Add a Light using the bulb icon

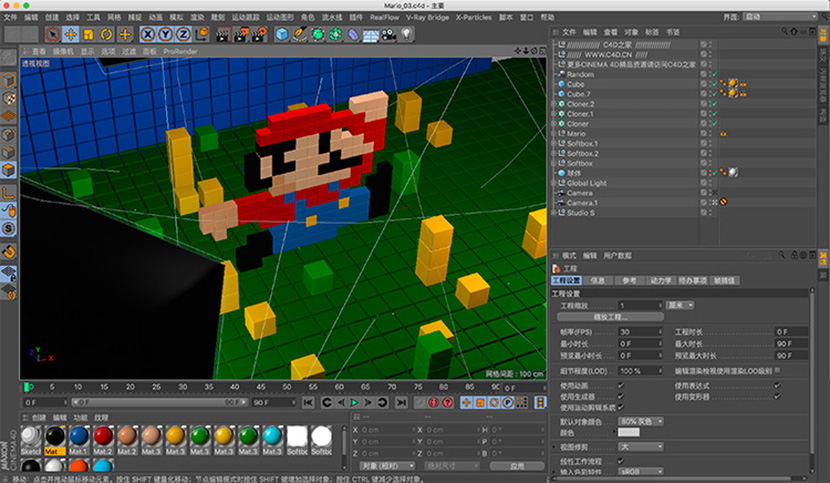coord(407,34)
